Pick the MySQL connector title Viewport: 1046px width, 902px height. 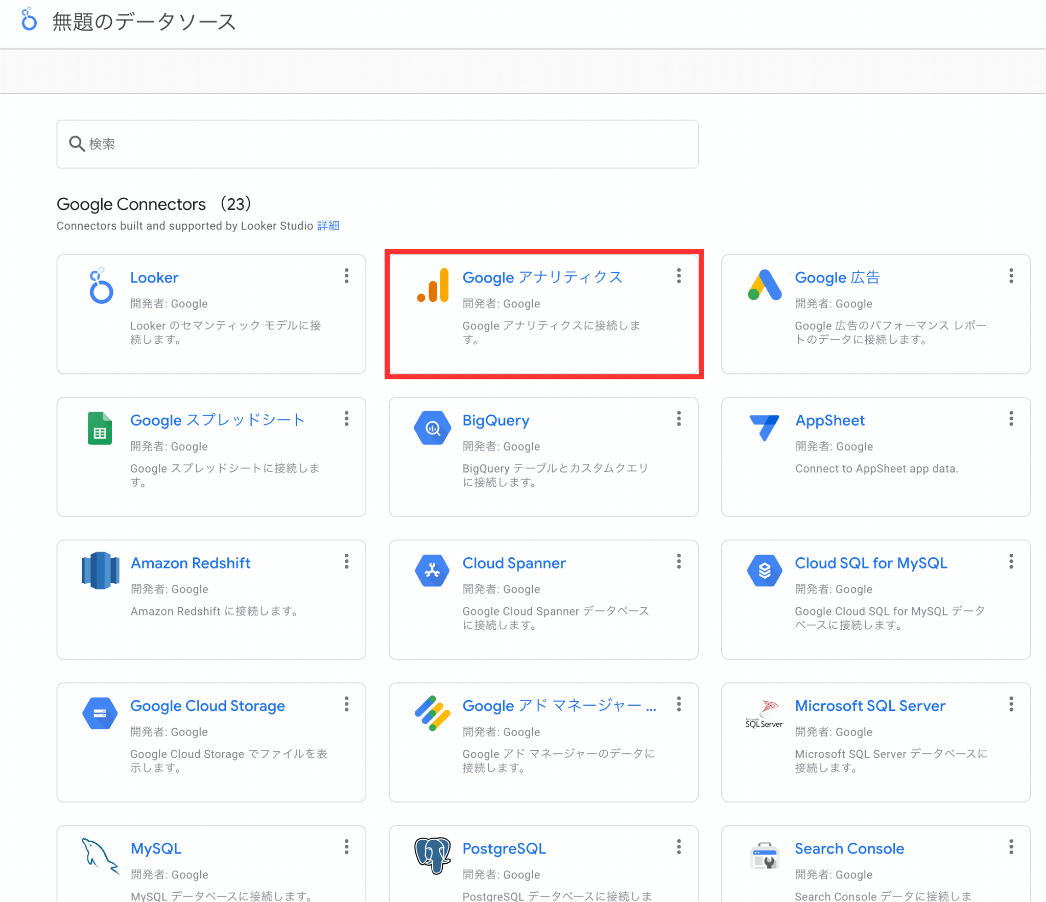pyautogui.click(x=156, y=849)
